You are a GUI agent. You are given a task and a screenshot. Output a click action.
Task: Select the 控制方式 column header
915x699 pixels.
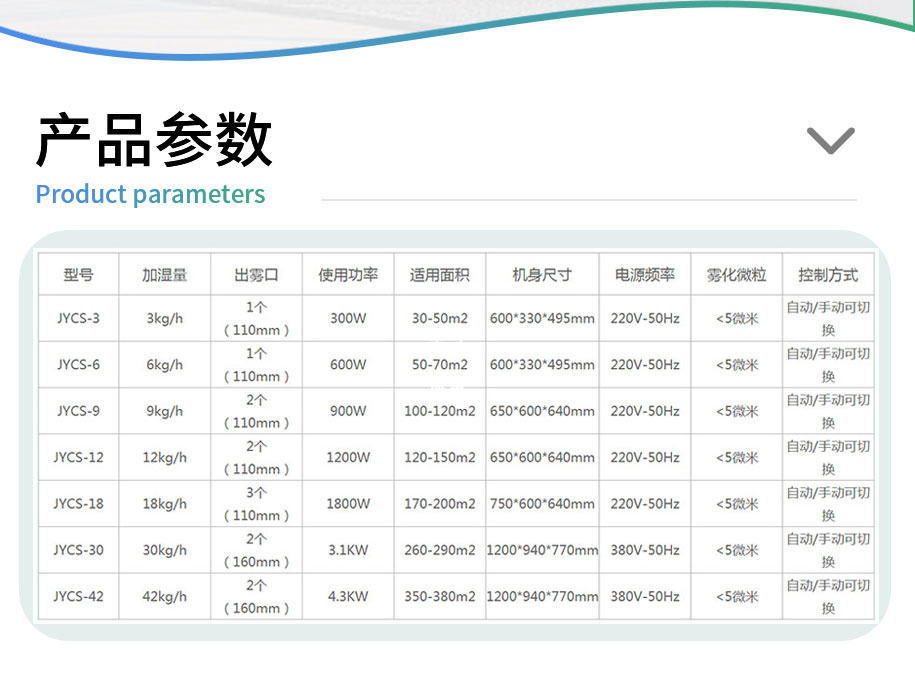[x=828, y=273]
